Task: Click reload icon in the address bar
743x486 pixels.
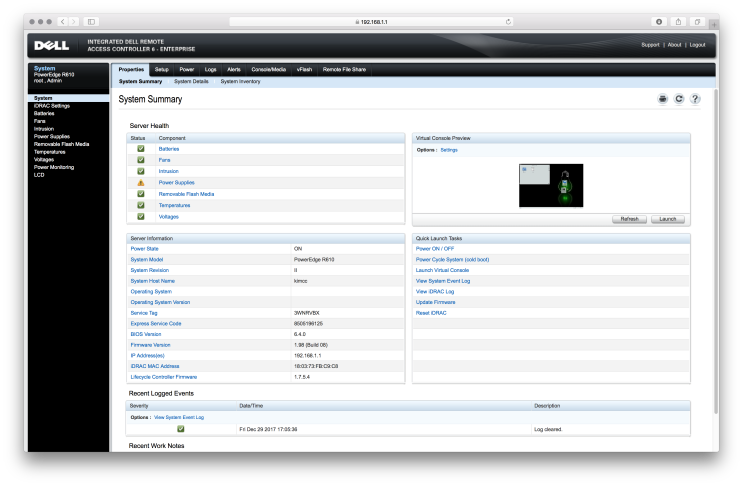Action: pyautogui.click(x=508, y=21)
